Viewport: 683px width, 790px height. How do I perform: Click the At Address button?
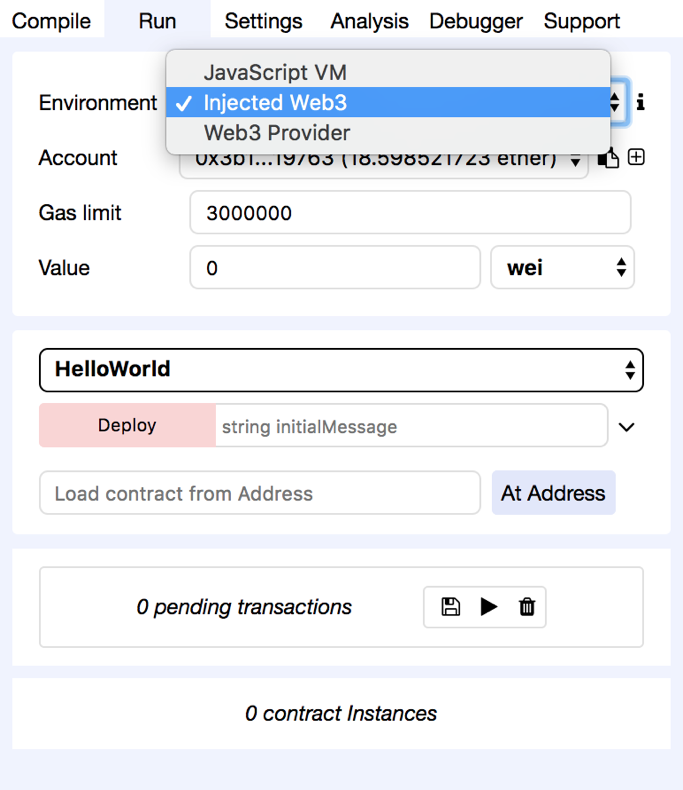553,494
